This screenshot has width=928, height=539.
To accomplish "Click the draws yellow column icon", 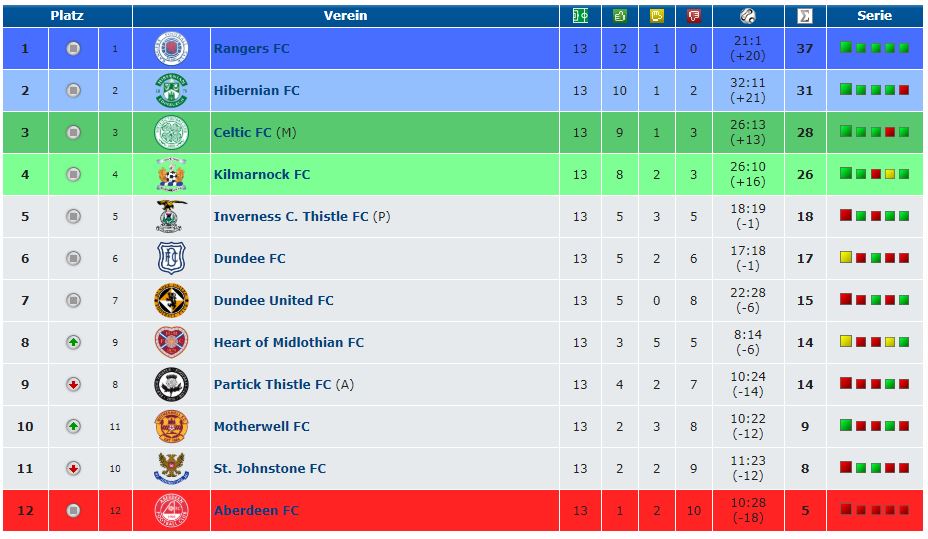I will [656, 16].
